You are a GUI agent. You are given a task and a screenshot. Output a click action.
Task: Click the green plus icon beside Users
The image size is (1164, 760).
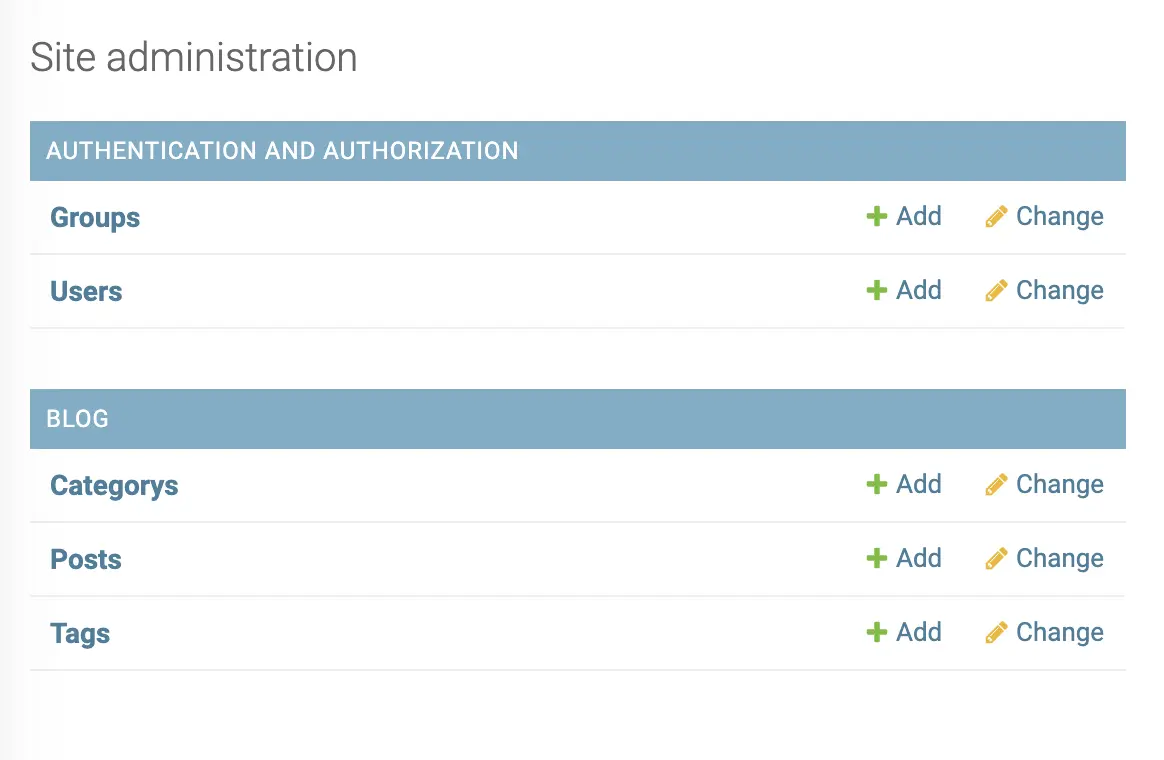(x=877, y=290)
